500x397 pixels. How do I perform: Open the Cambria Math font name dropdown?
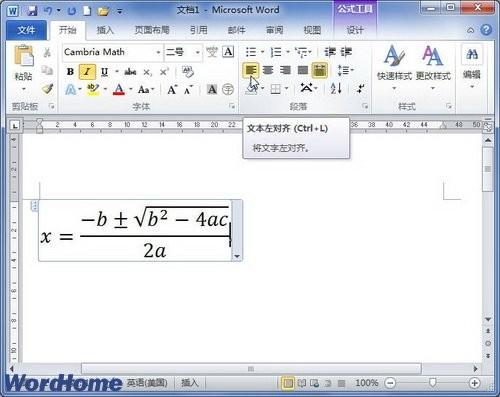coord(158,52)
